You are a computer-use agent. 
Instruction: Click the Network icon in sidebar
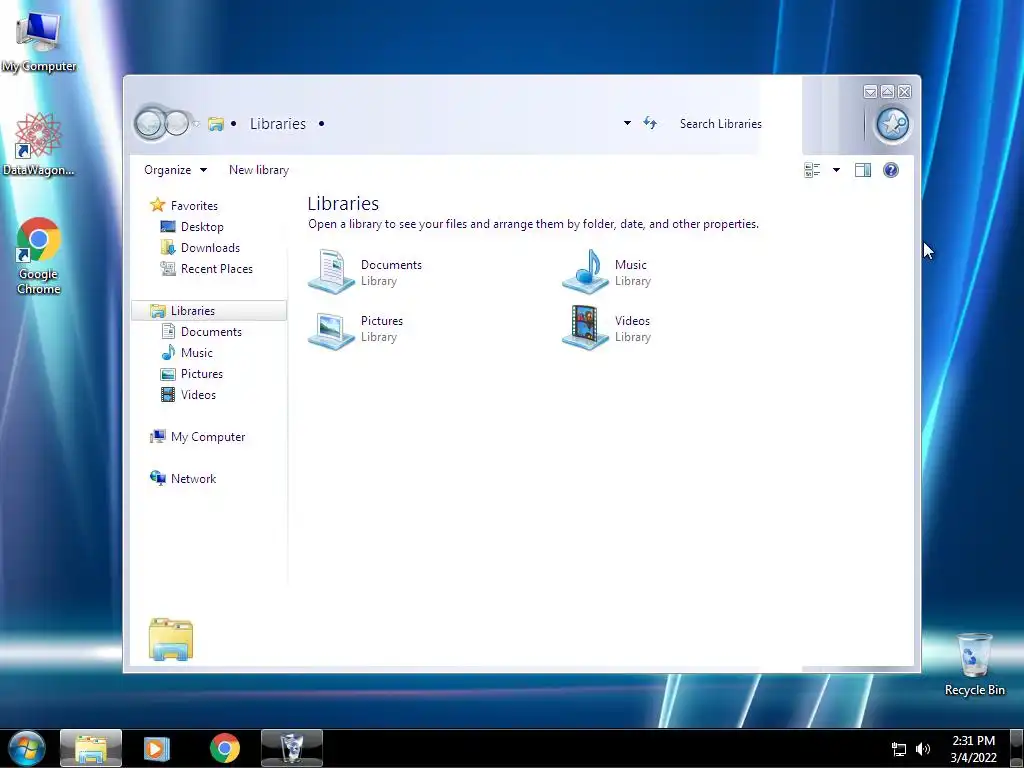pos(157,478)
